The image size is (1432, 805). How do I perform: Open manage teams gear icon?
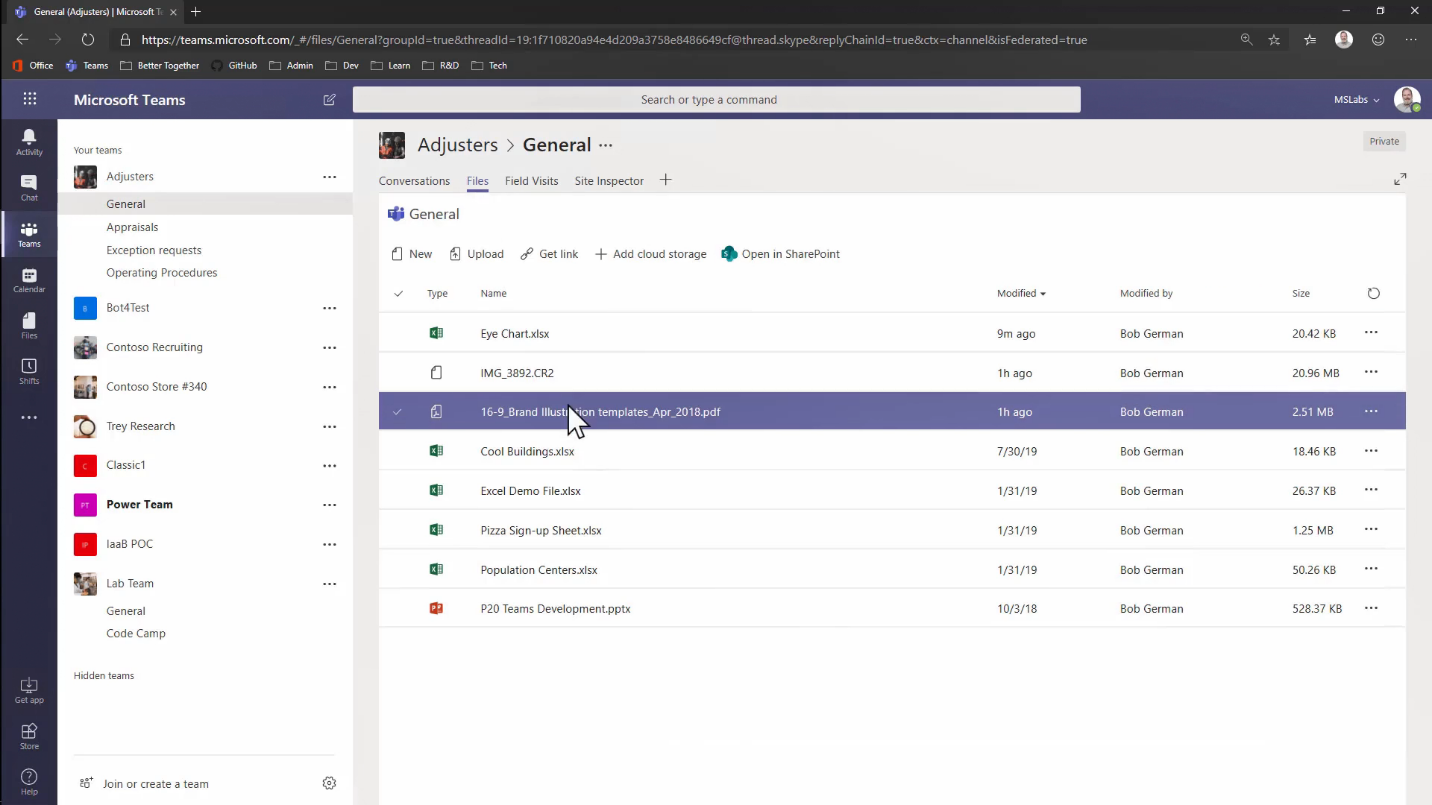pos(329,783)
